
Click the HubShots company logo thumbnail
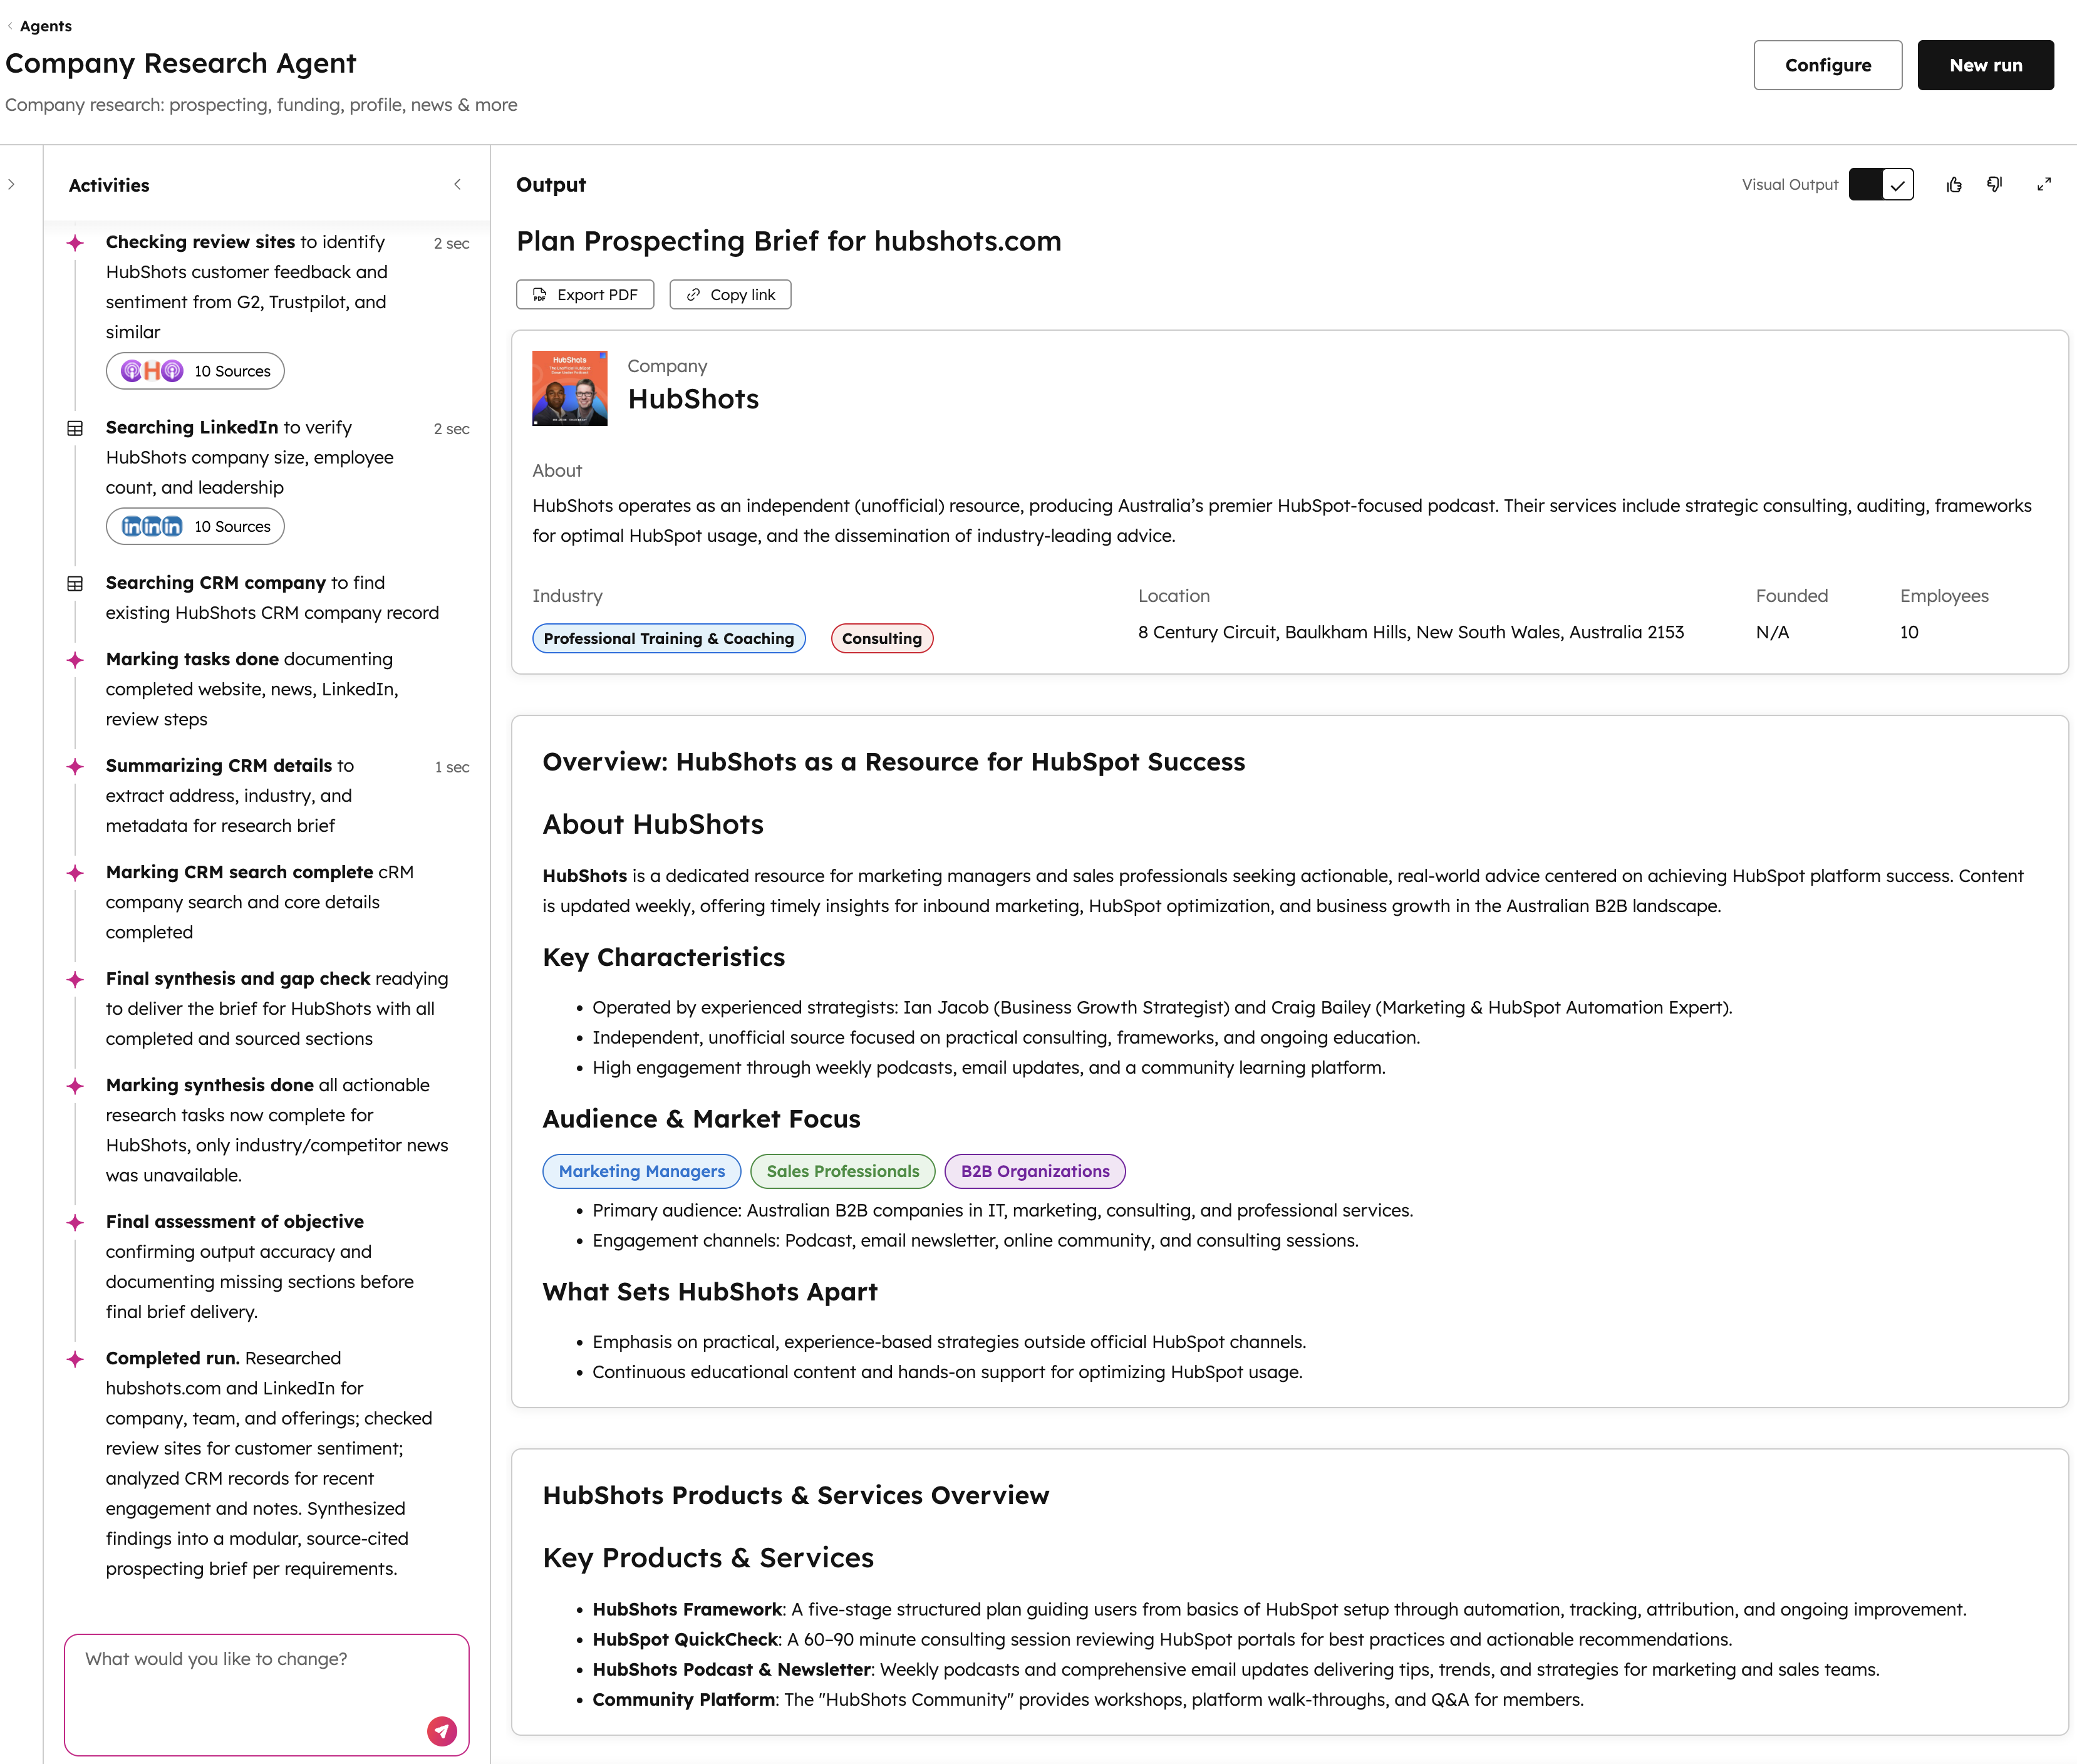[x=569, y=388]
